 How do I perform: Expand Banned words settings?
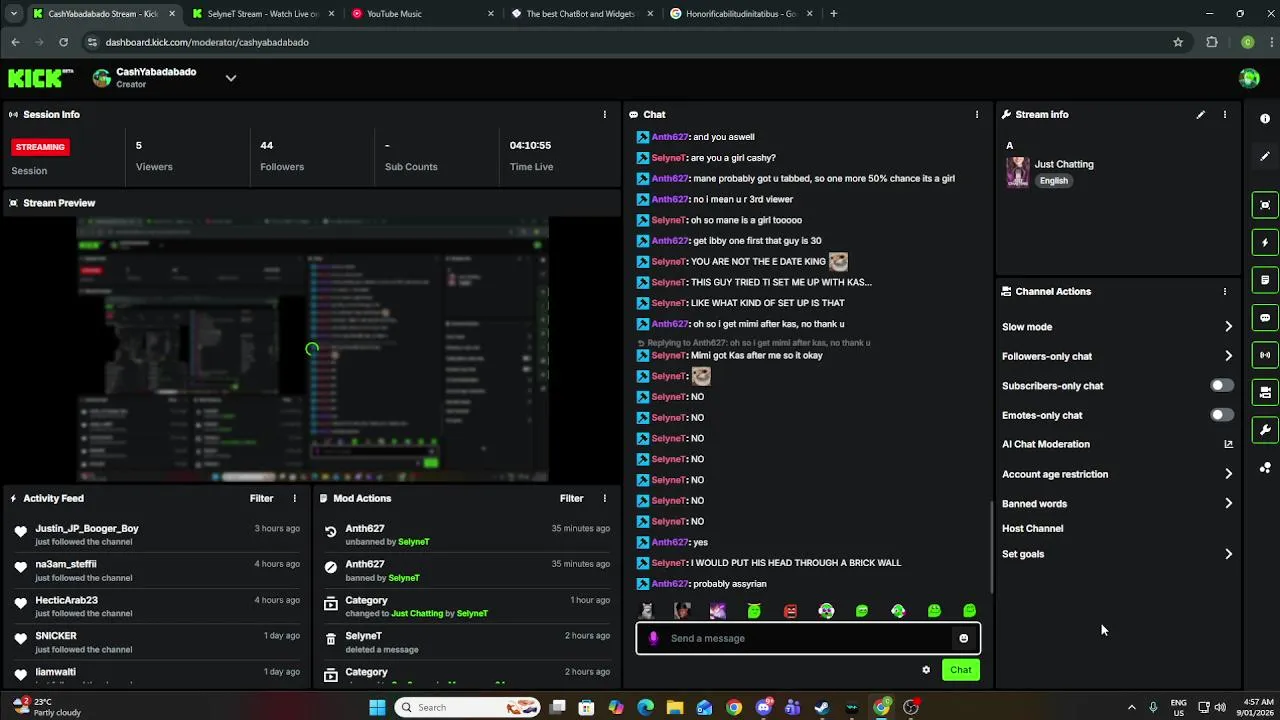pyautogui.click(x=1228, y=503)
